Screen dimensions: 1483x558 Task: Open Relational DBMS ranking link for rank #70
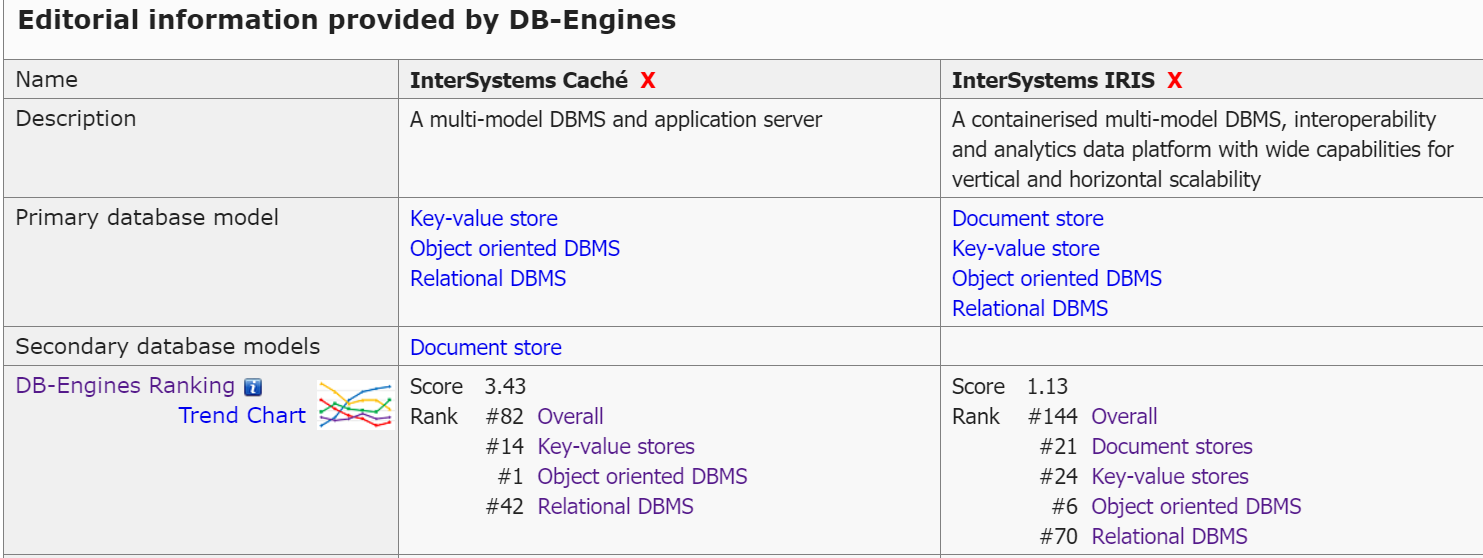click(x=1170, y=537)
